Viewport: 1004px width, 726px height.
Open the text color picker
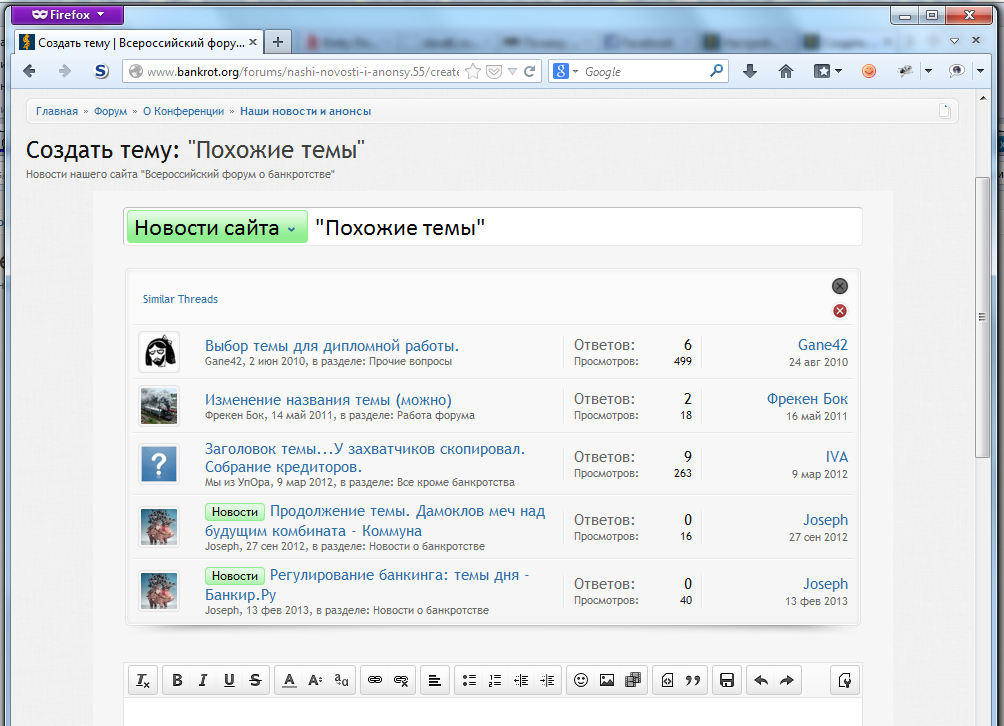click(x=289, y=681)
